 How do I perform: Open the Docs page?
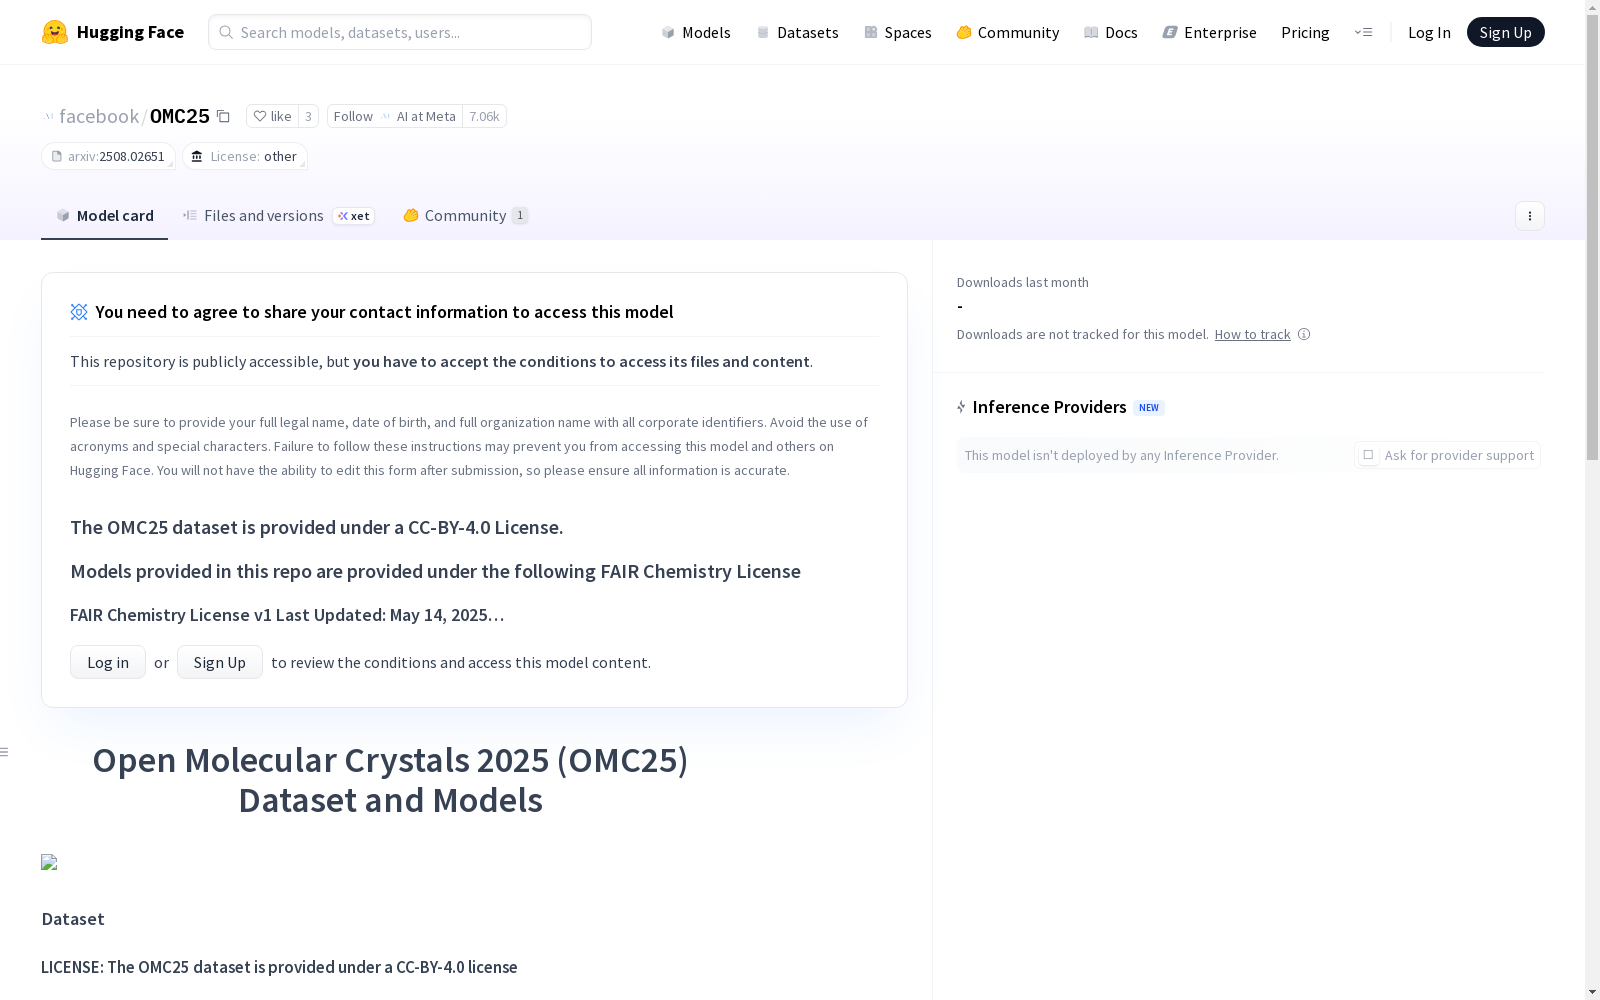click(x=1110, y=32)
